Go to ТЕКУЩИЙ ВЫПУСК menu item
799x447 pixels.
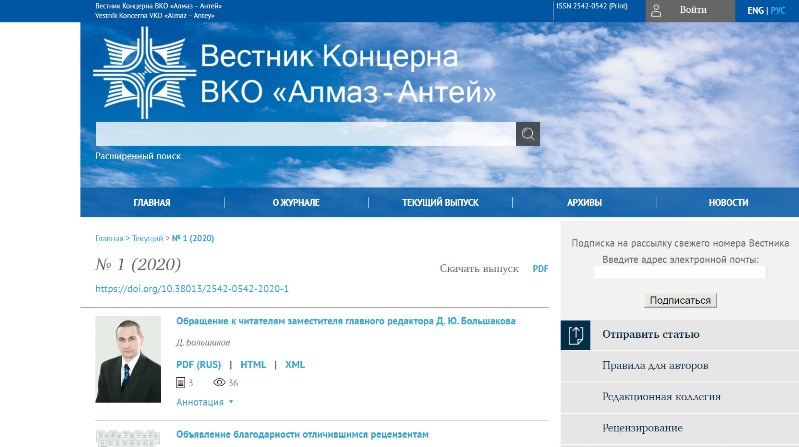(440, 203)
